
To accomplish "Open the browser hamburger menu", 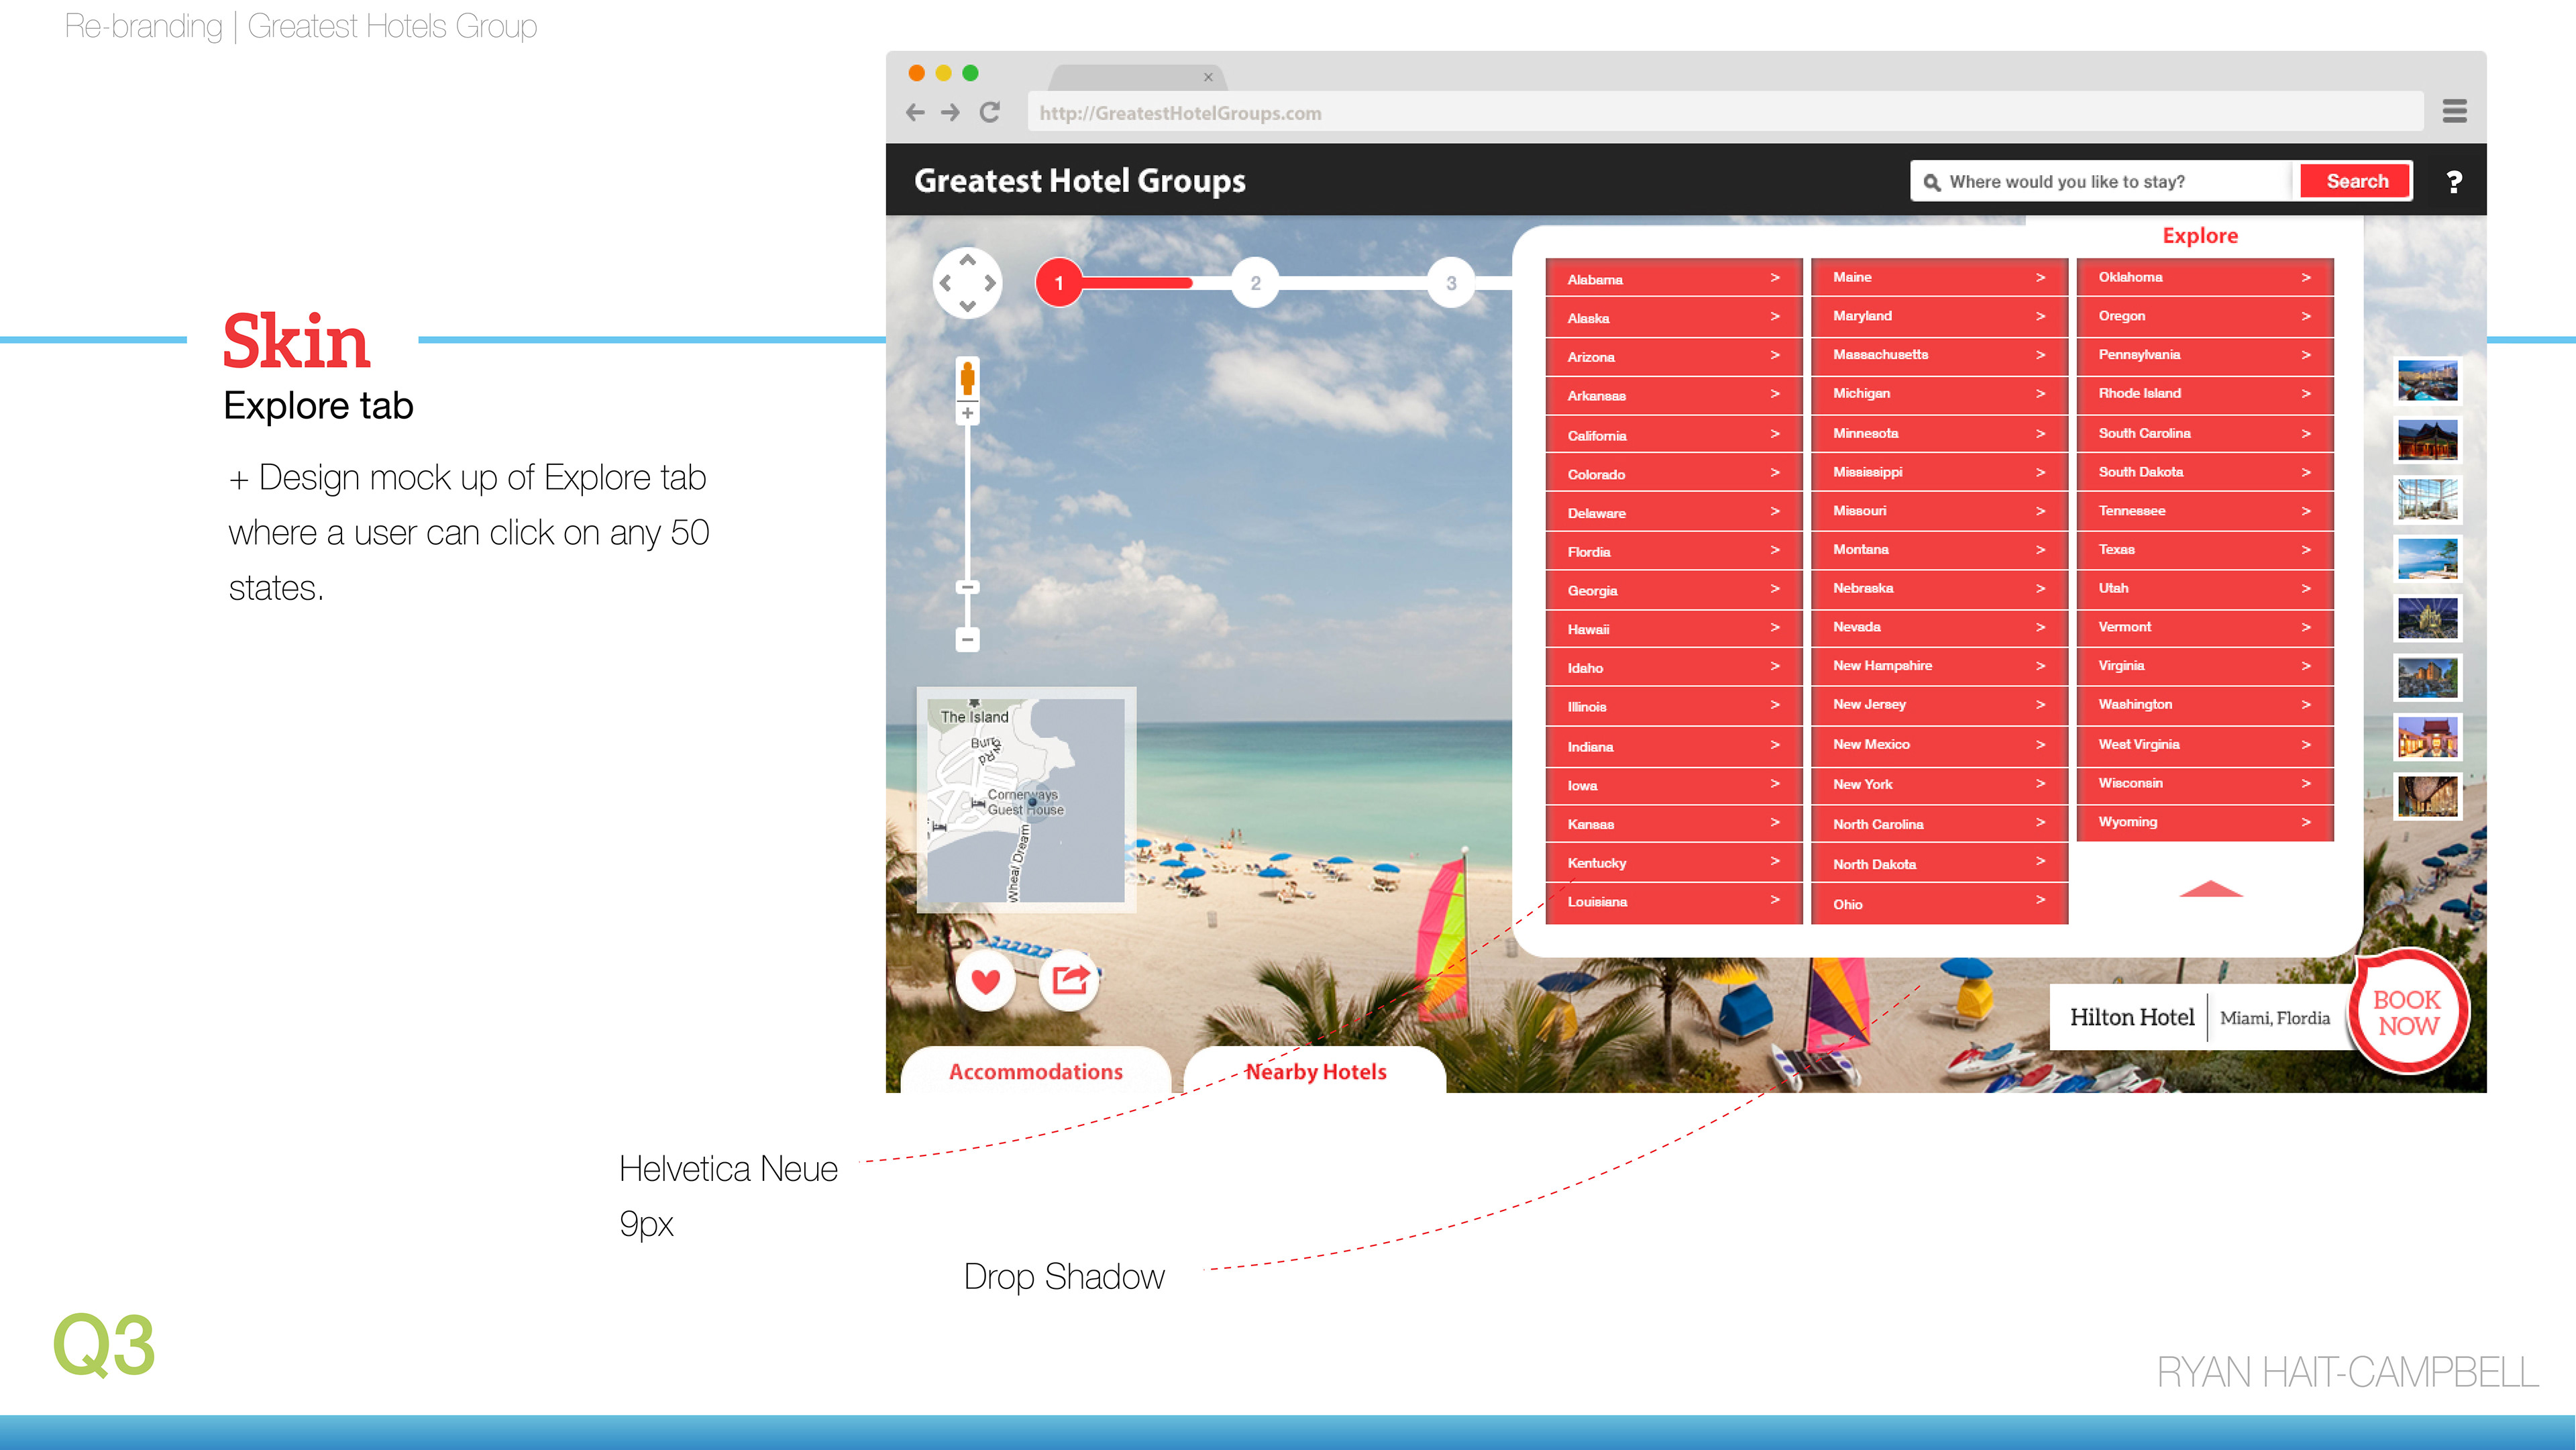I will pos(2454,111).
